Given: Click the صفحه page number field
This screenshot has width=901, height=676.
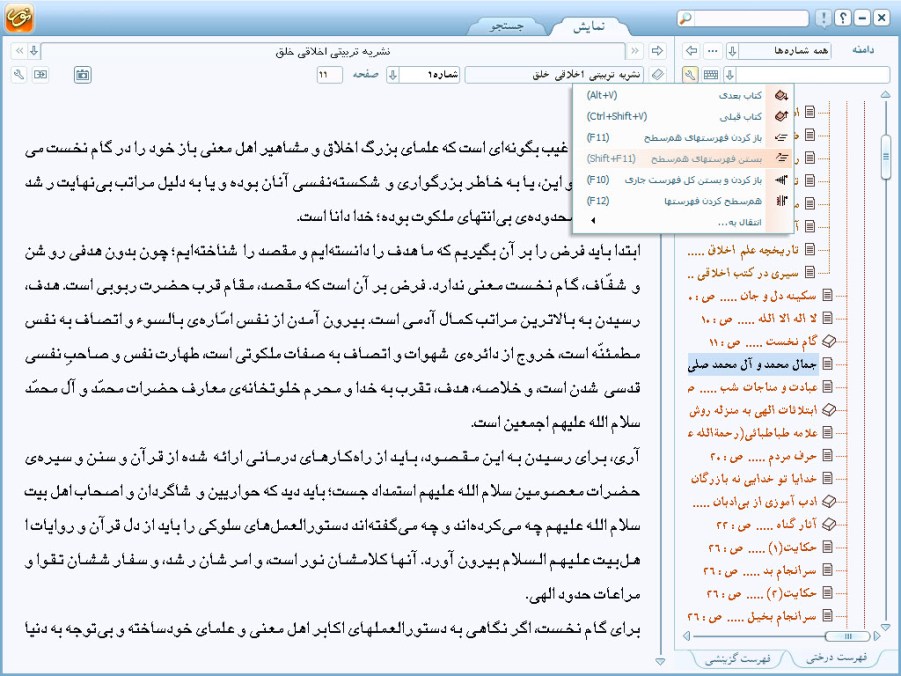Looking at the screenshot, I should click(x=329, y=75).
